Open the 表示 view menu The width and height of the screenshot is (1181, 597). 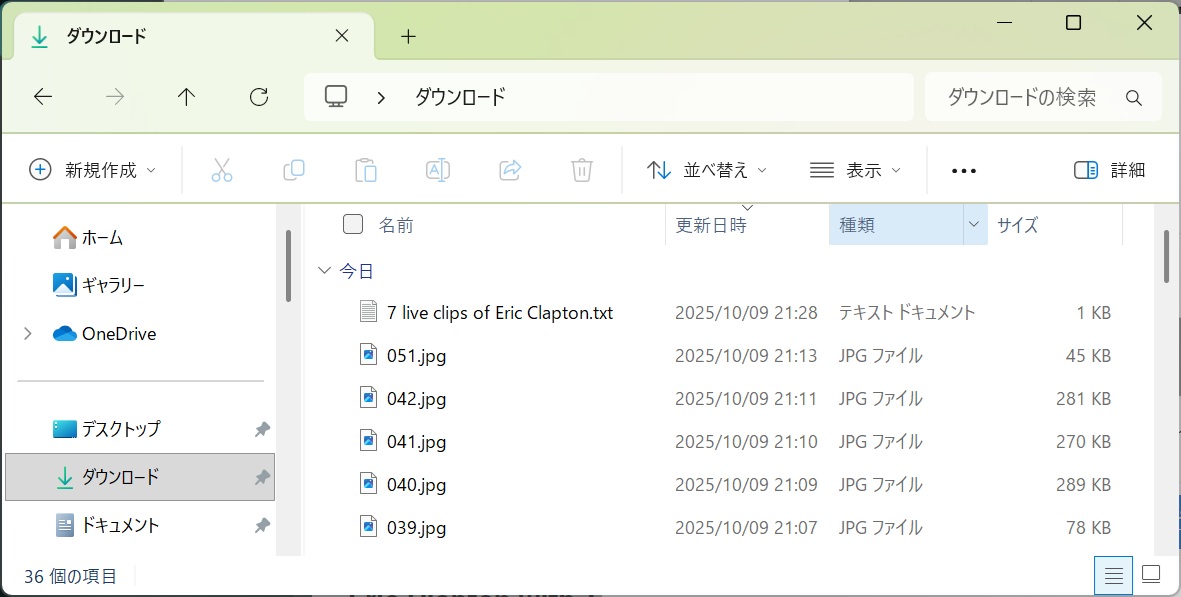[x=855, y=170]
